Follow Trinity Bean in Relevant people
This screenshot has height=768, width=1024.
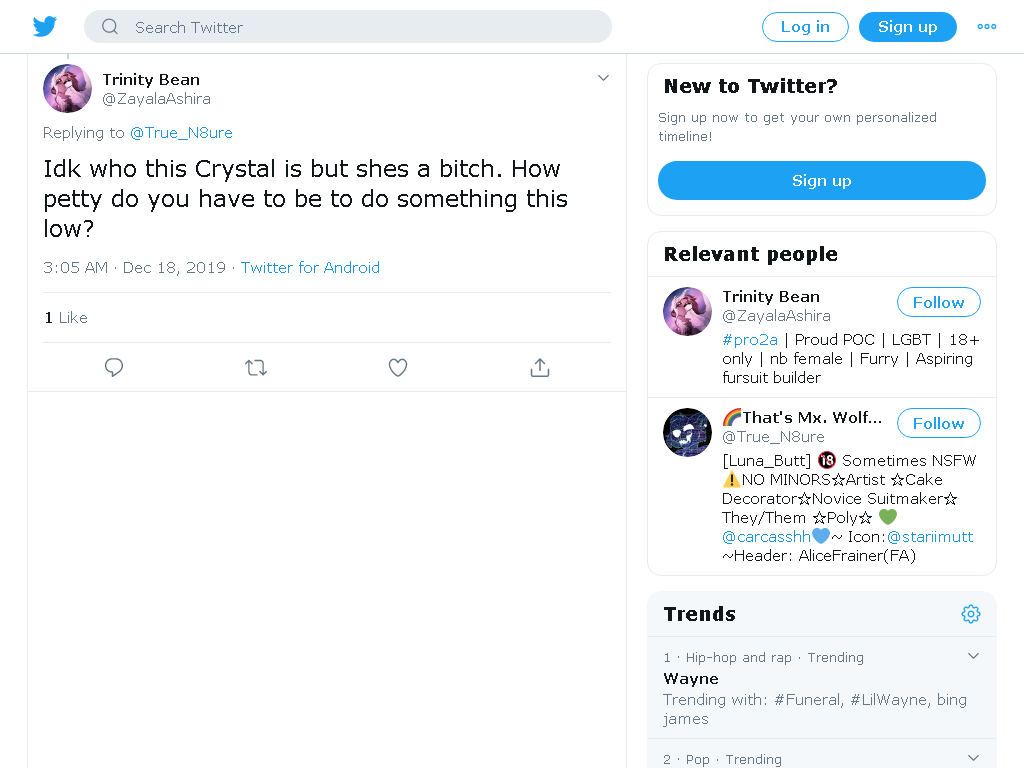938,302
